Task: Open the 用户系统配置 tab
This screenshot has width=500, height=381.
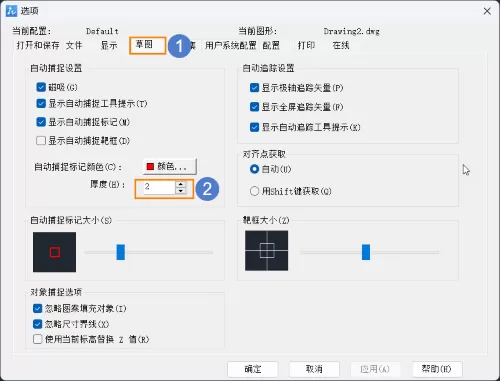Action: pos(230,45)
